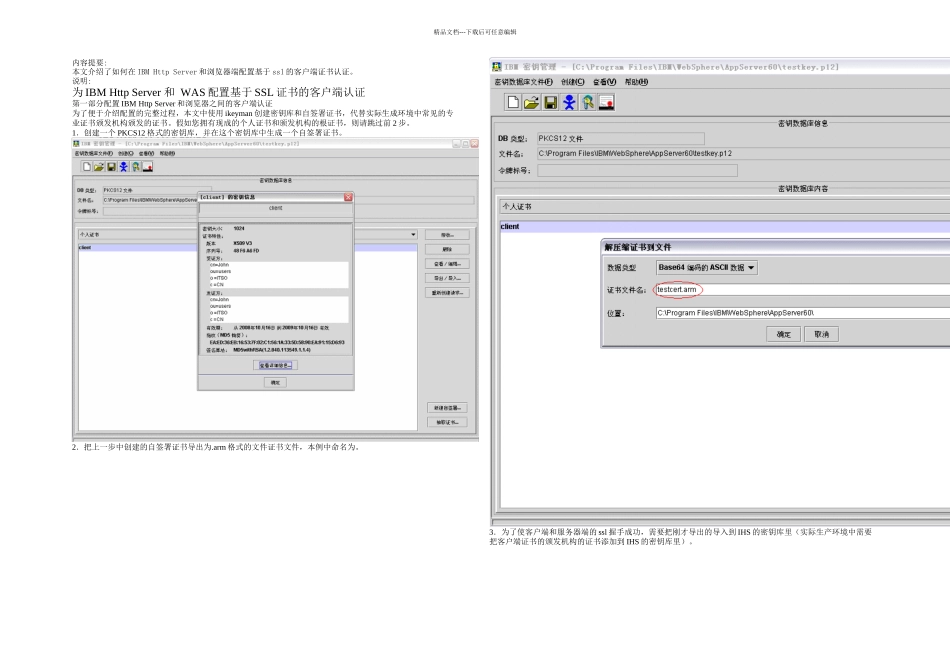Click the new key database icon in the export-certificate window
950x672 pixels.
(x=513, y=102)
